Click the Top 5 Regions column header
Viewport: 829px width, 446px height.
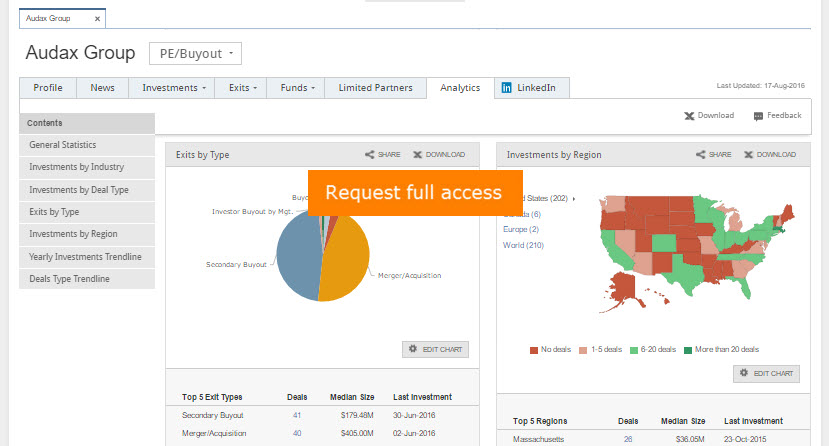coord(540,421)
